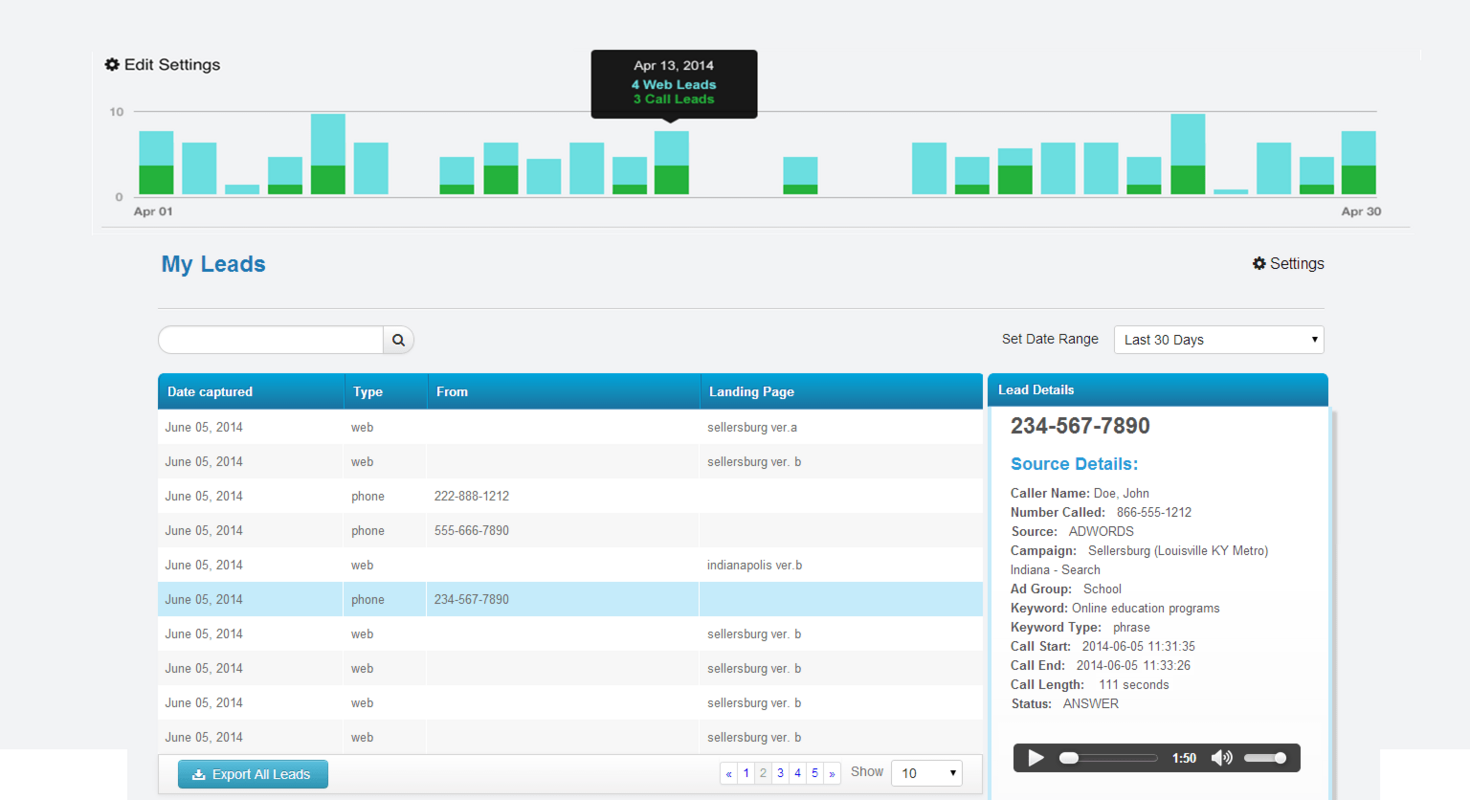Click the search magnifier icon

[398, 339]
